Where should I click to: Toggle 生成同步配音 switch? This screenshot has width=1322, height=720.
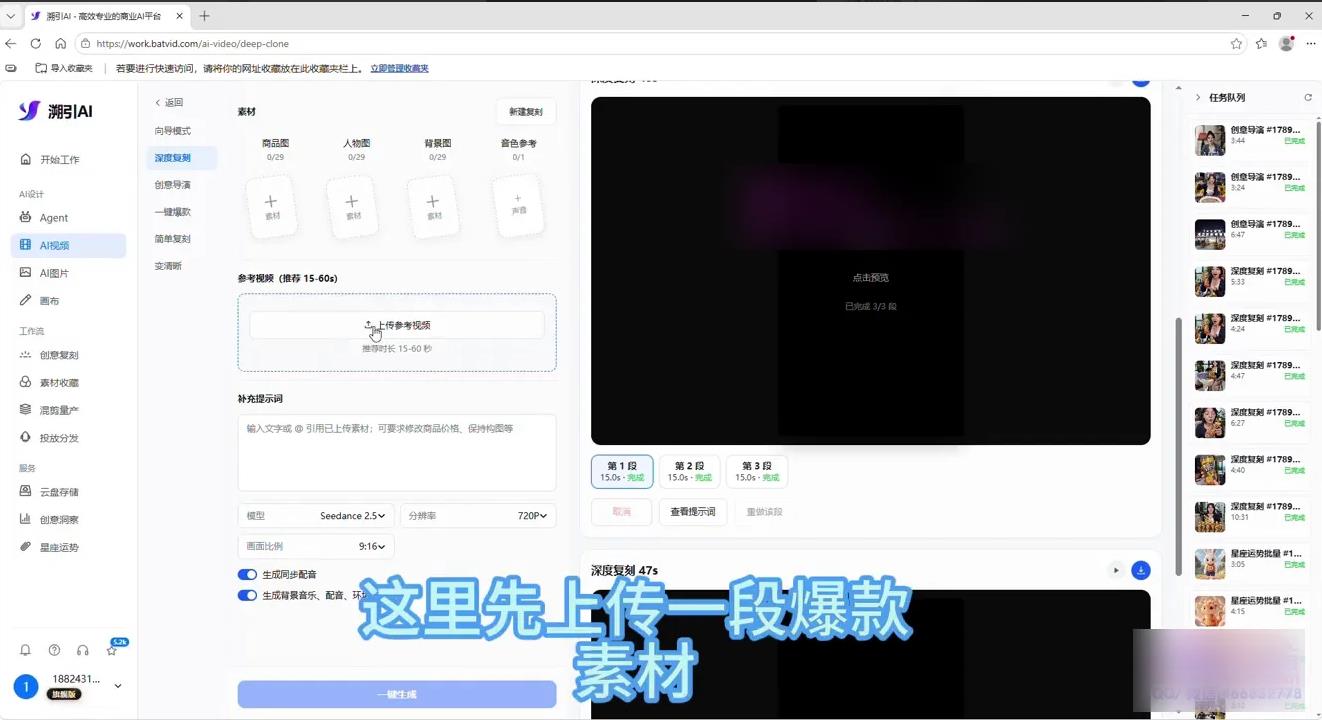[x=247, y=575]
